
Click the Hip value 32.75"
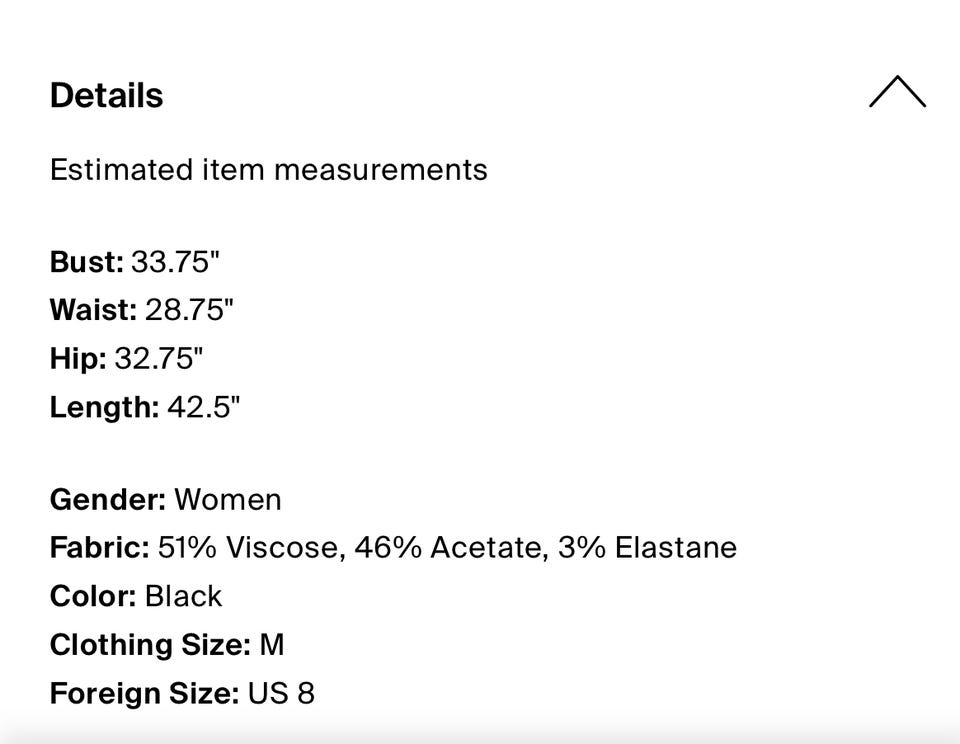[160, 358]
